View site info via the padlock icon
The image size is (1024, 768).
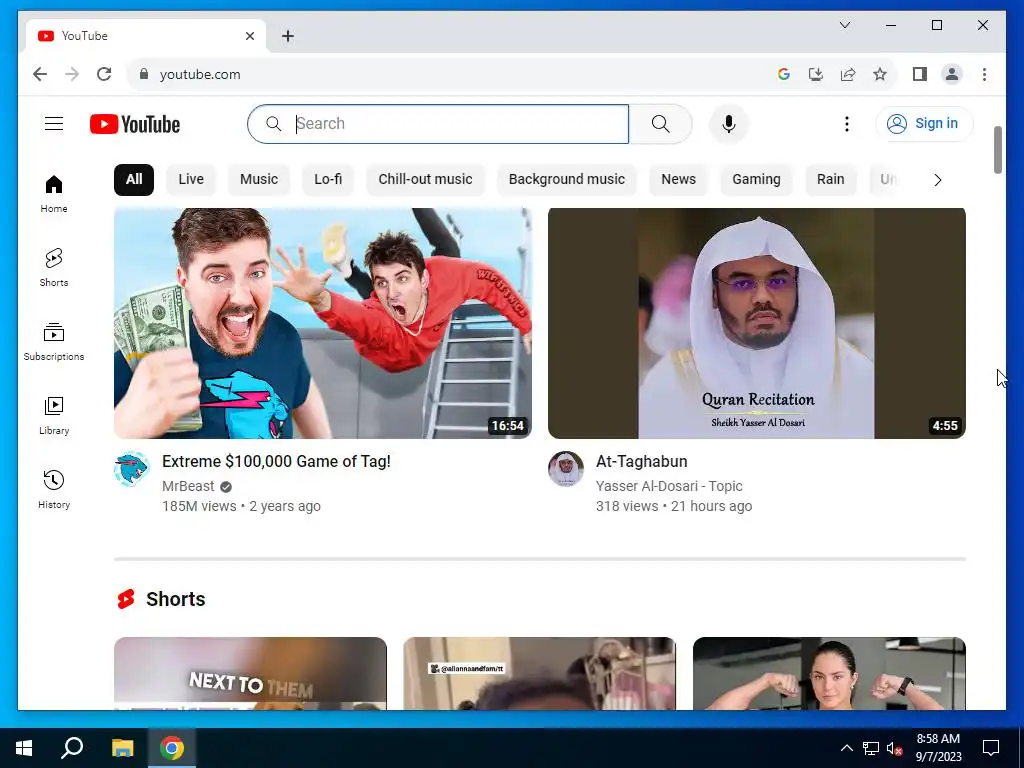pos(144,74)
